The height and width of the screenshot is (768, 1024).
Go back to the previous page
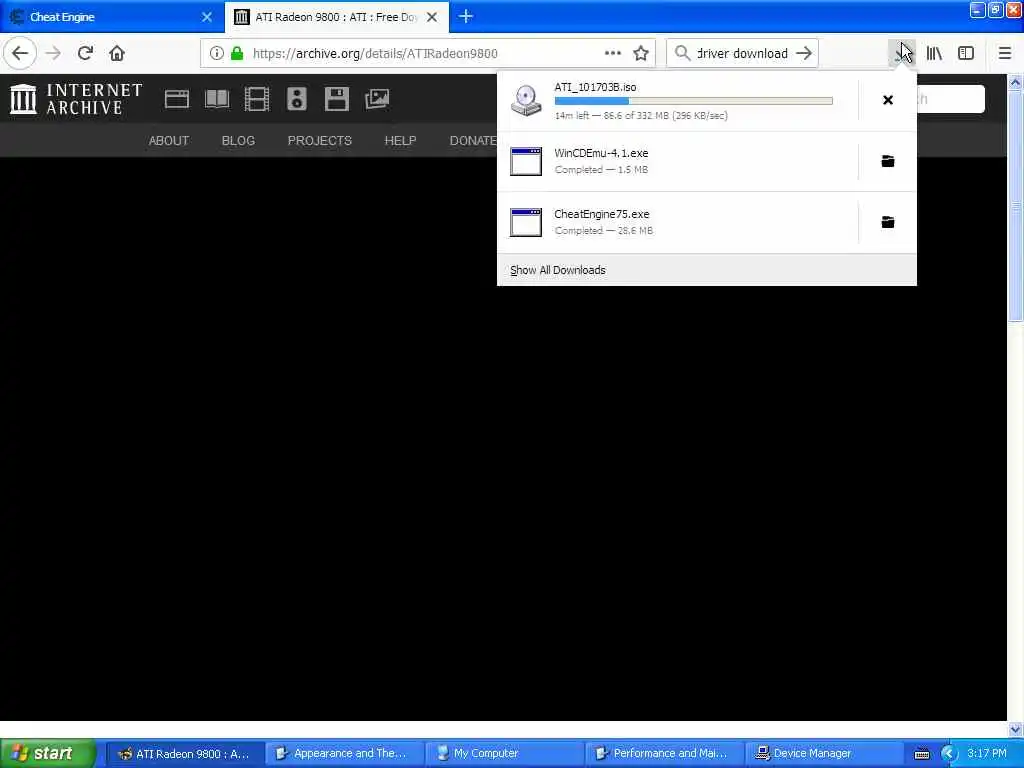[x=20, y=54]
